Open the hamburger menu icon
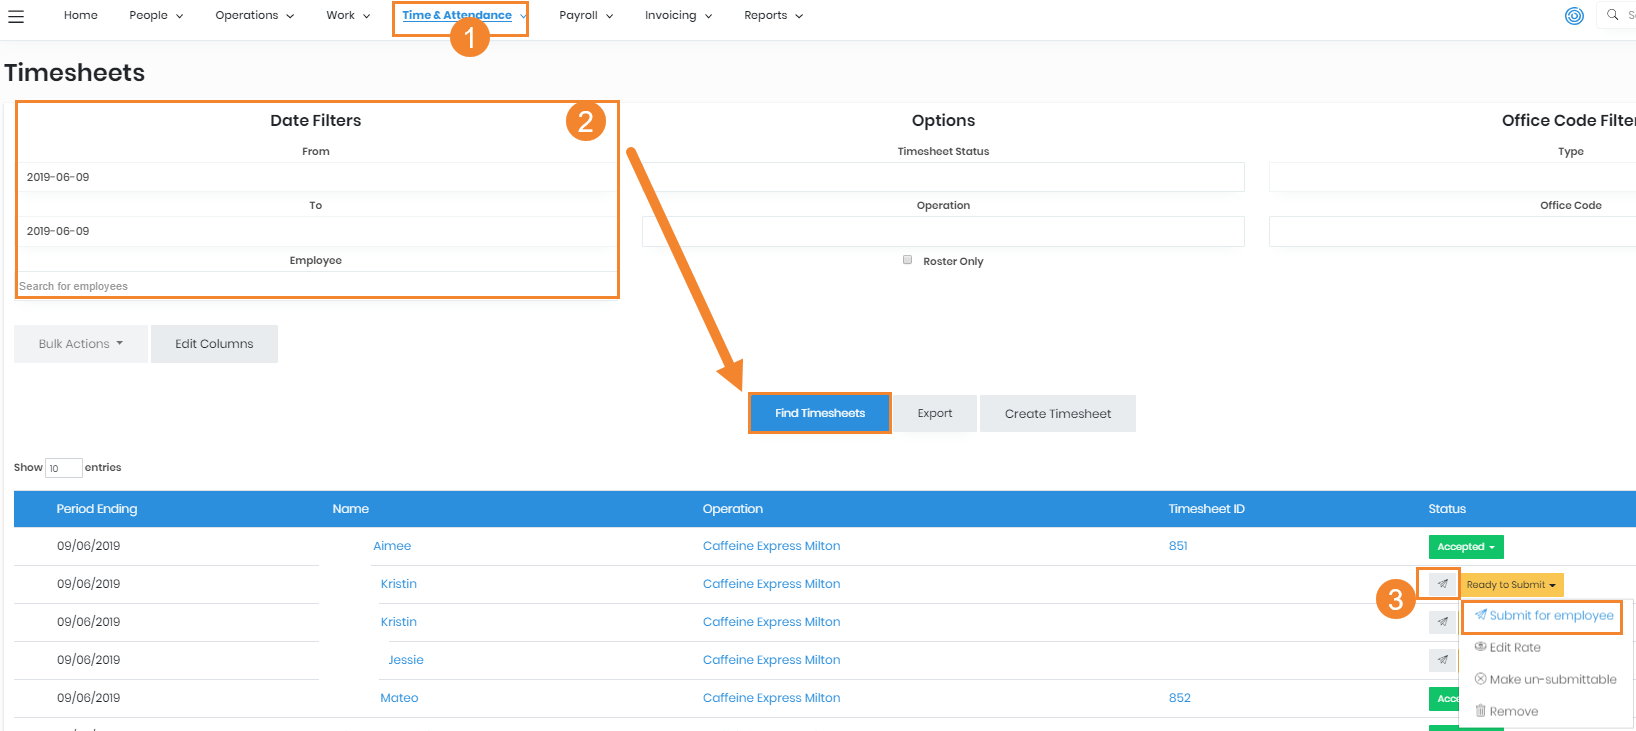Image resolution: width=1636 pixels, height=731 pixels. coord(16,16)
